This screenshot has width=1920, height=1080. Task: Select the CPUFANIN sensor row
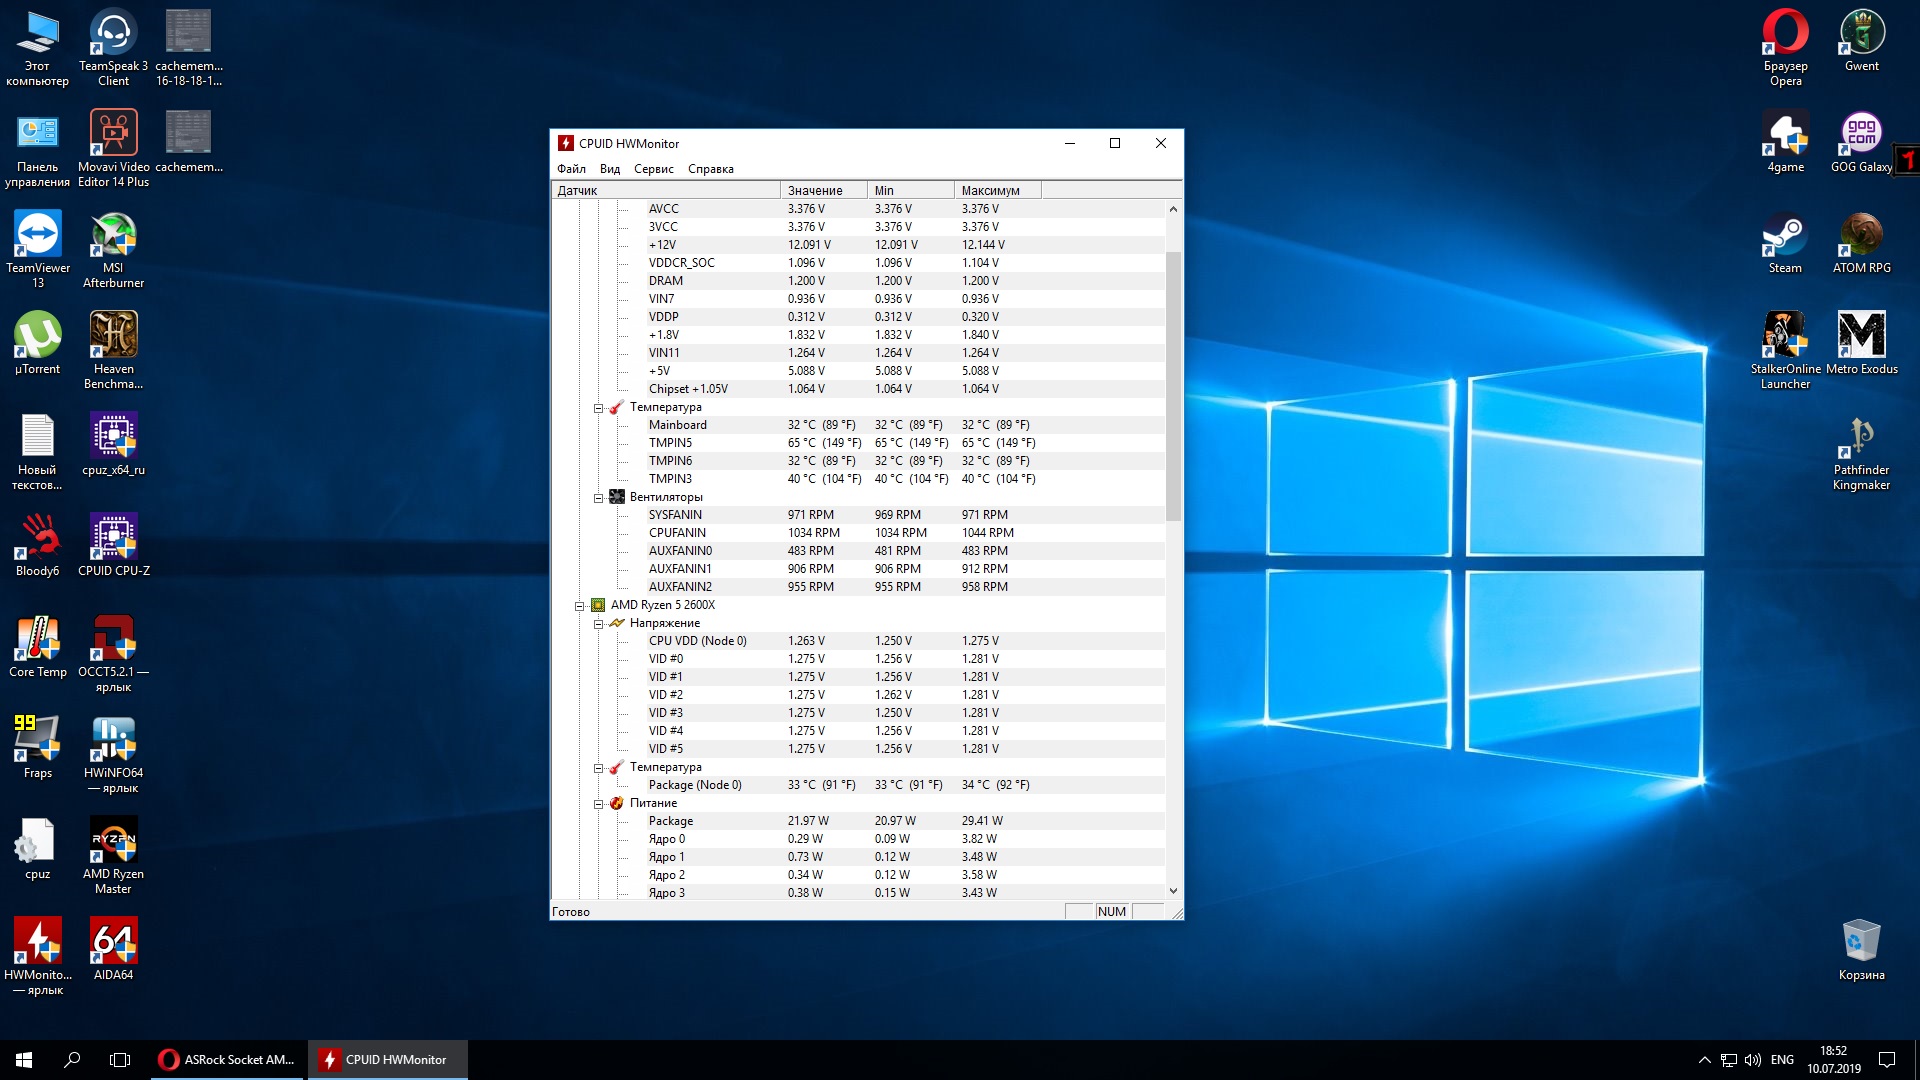click(x=677, y=533)
